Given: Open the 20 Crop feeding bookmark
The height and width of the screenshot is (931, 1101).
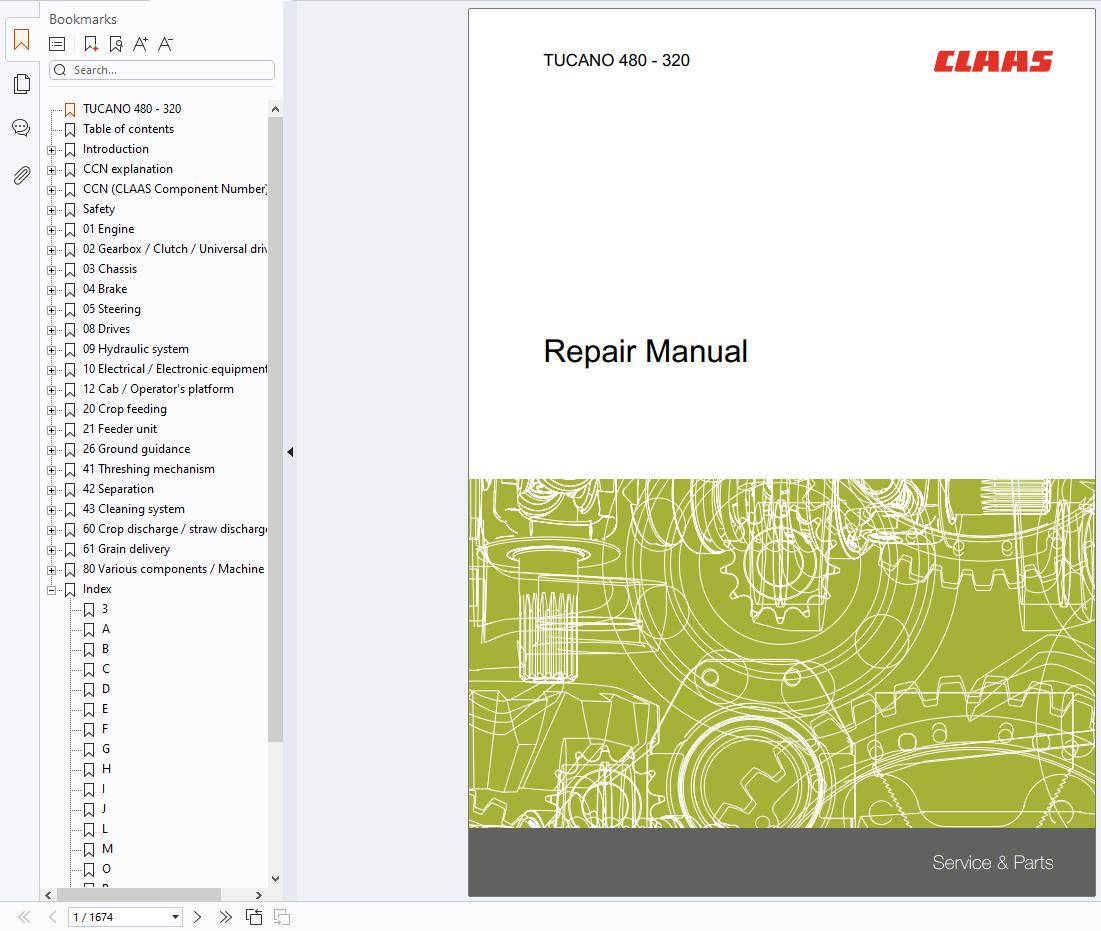Looking at the screenshot, I should (125, 409).
